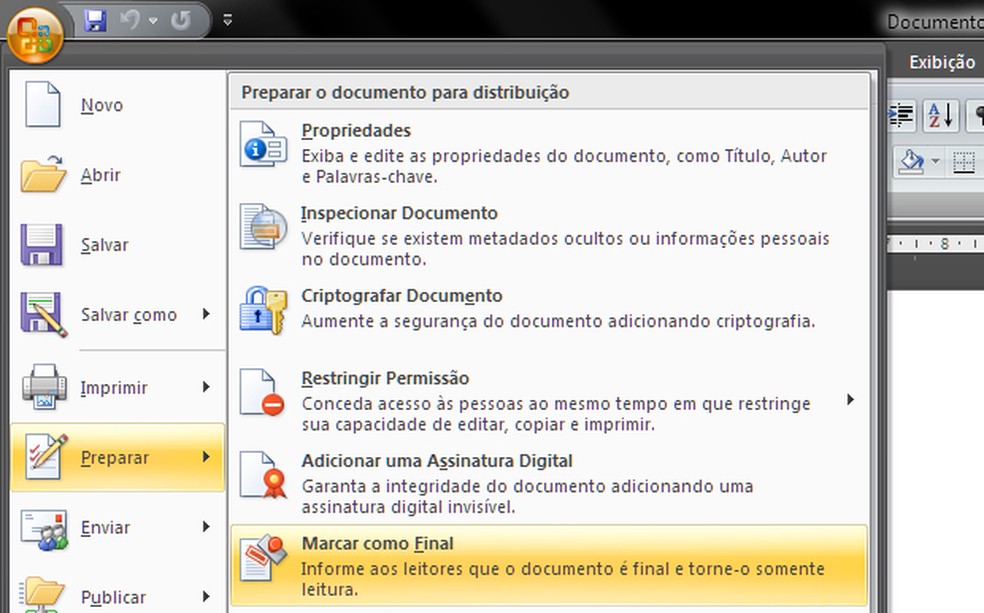Click the horizontal ruler above the document
The image size is (984, 613).
pos(935,242)
